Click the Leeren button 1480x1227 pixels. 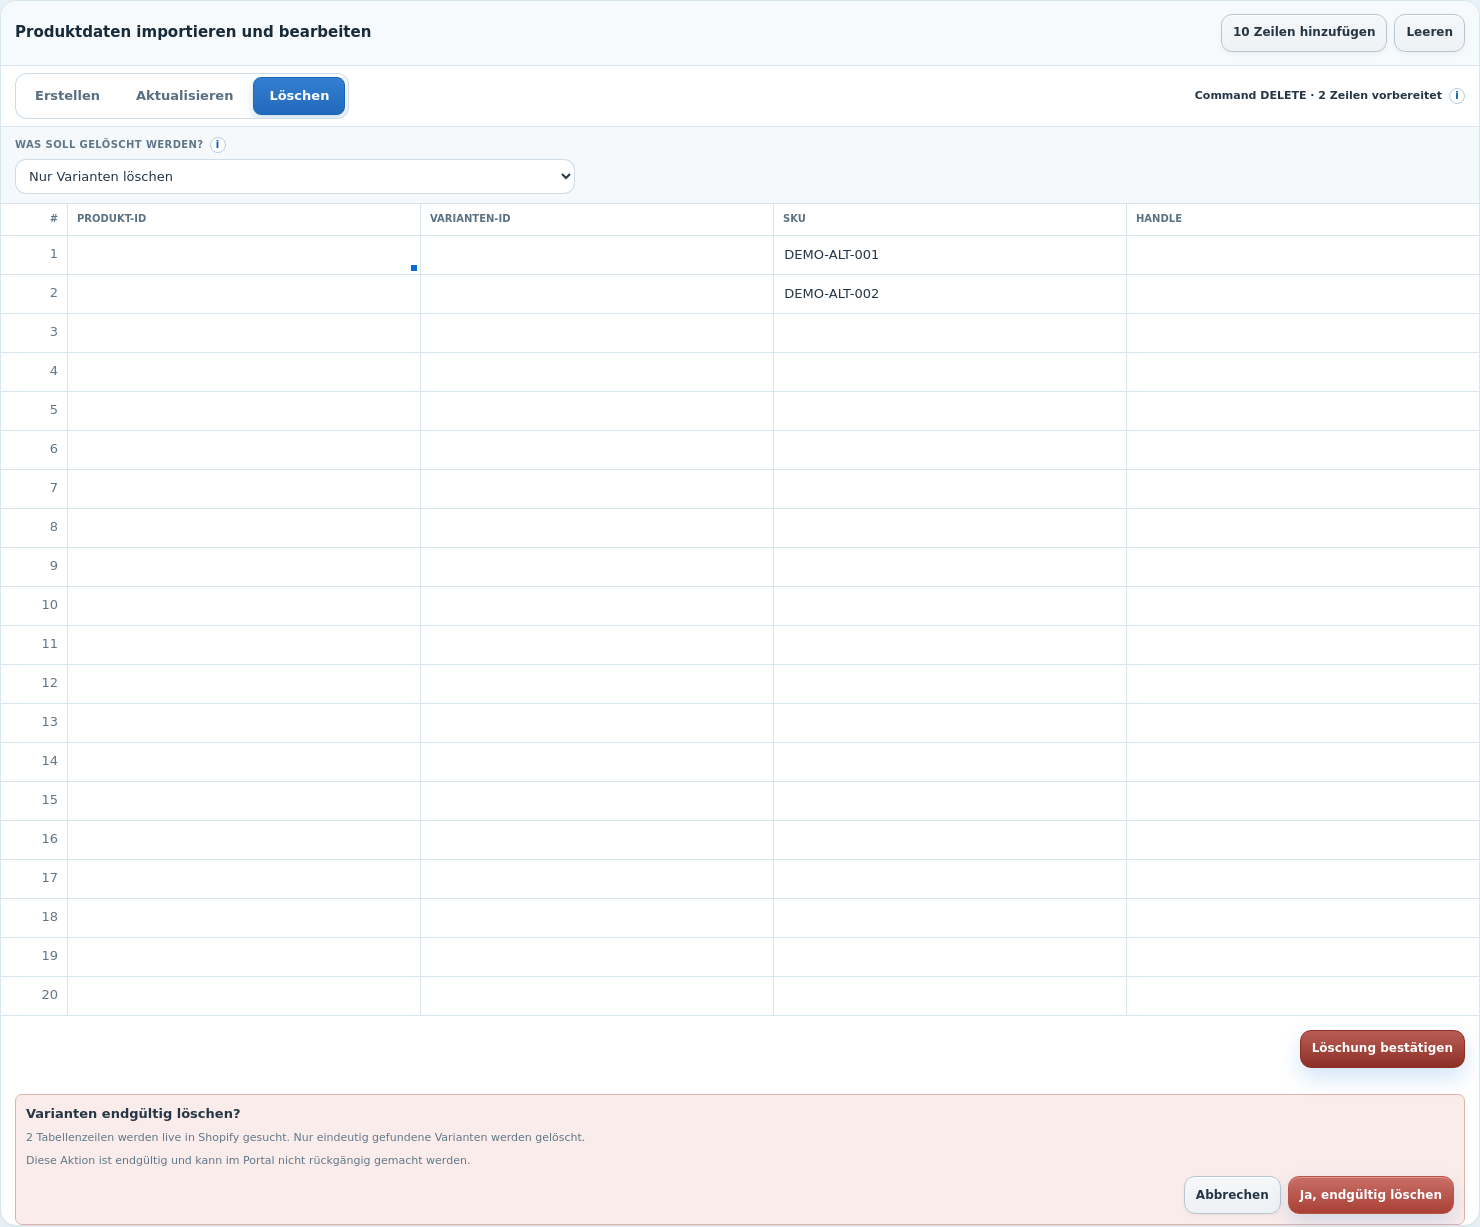coord(1429,32)
